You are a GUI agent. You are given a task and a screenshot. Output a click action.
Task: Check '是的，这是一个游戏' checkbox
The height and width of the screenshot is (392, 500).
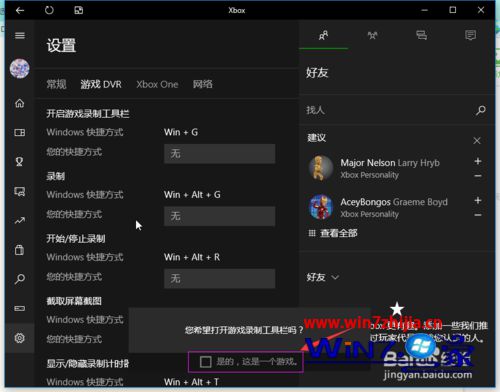[206, 362]
